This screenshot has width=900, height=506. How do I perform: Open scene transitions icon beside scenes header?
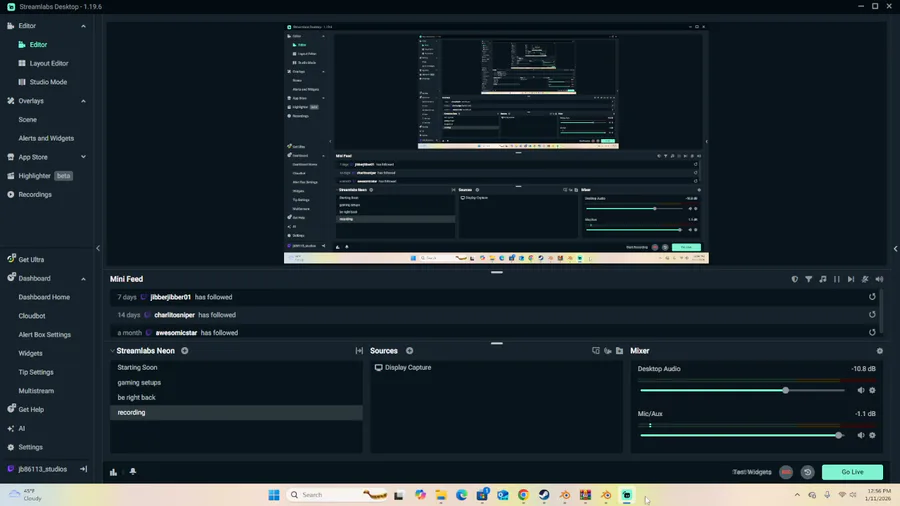(x=359, y=351)
